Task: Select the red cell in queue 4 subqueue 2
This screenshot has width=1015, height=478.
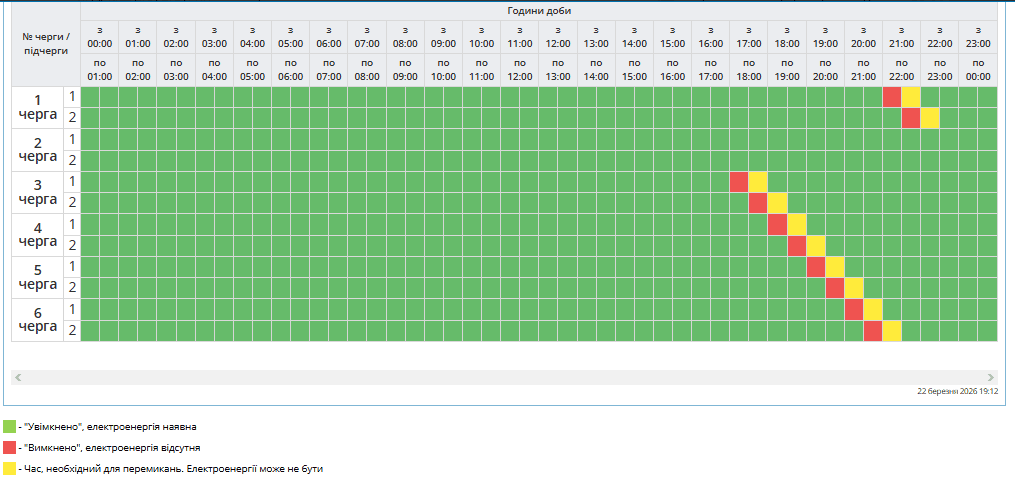Action: point(797,246)
